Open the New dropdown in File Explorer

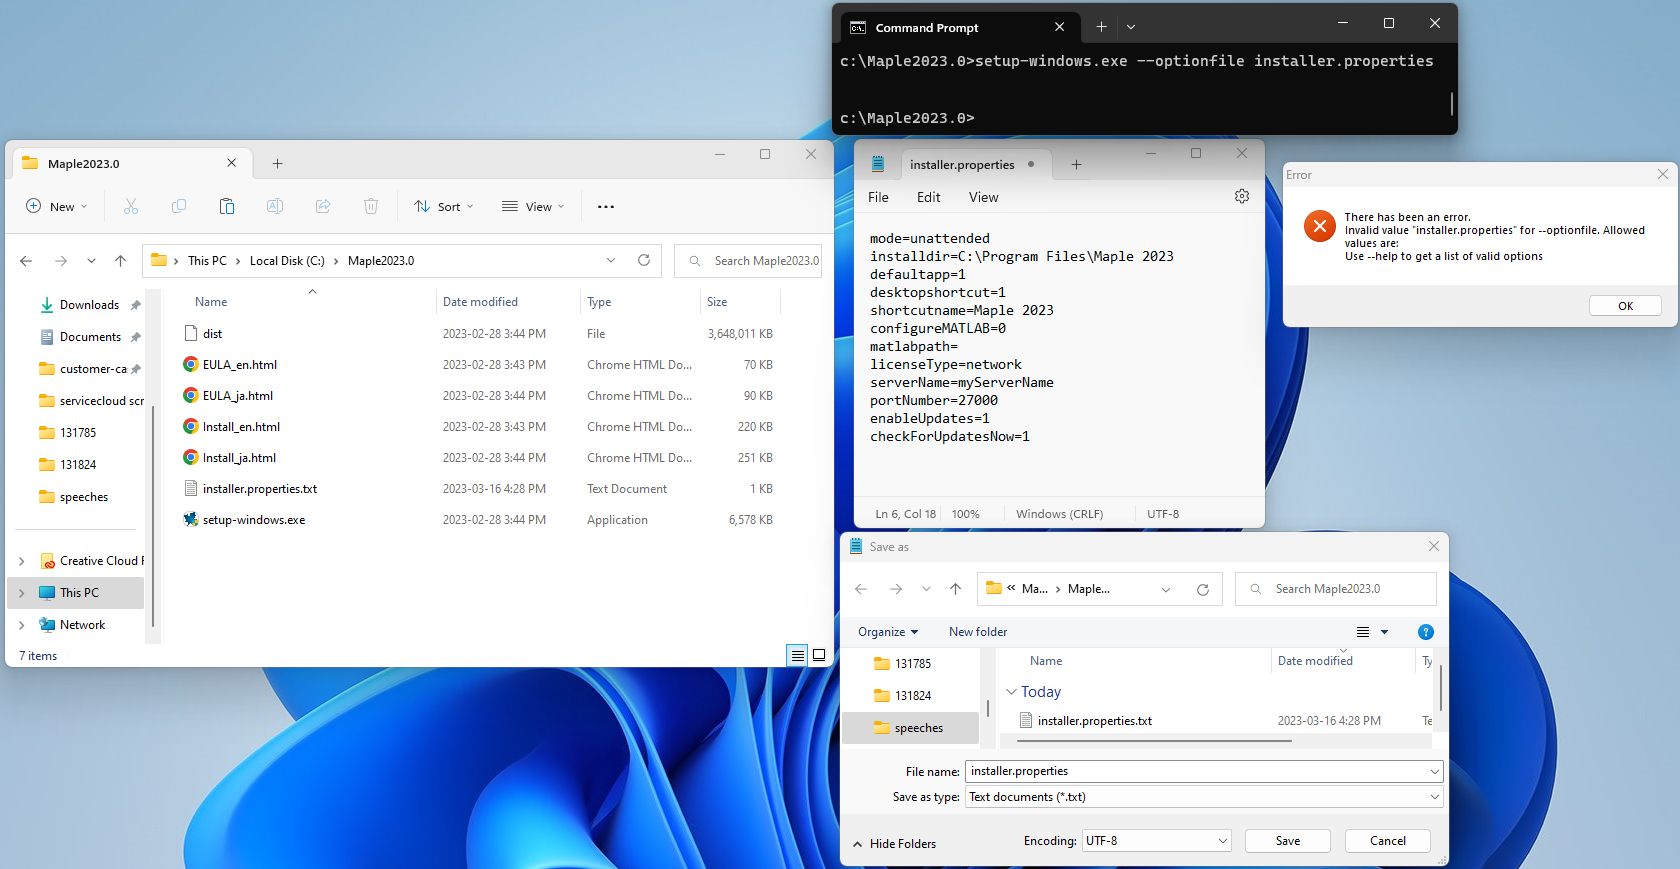point(57,206)
